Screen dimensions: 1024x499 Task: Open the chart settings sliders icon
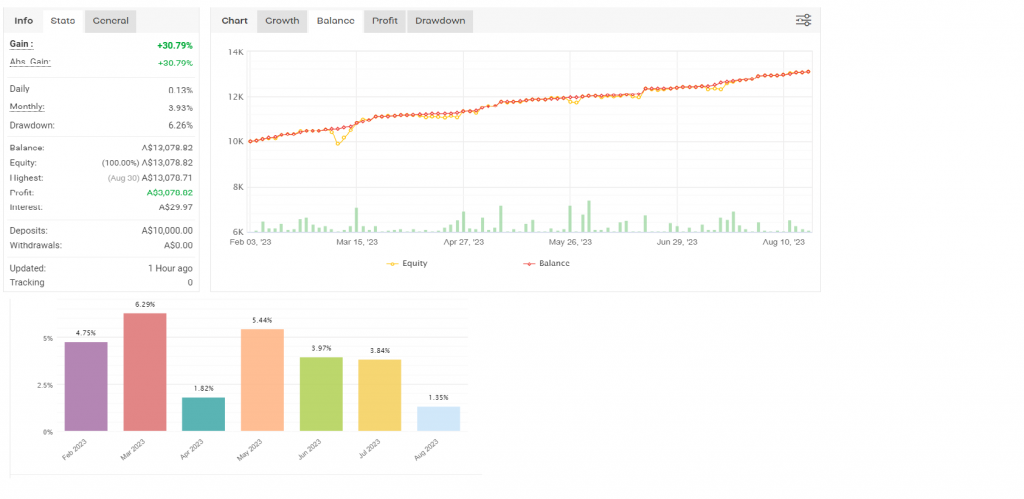point(803,21)
